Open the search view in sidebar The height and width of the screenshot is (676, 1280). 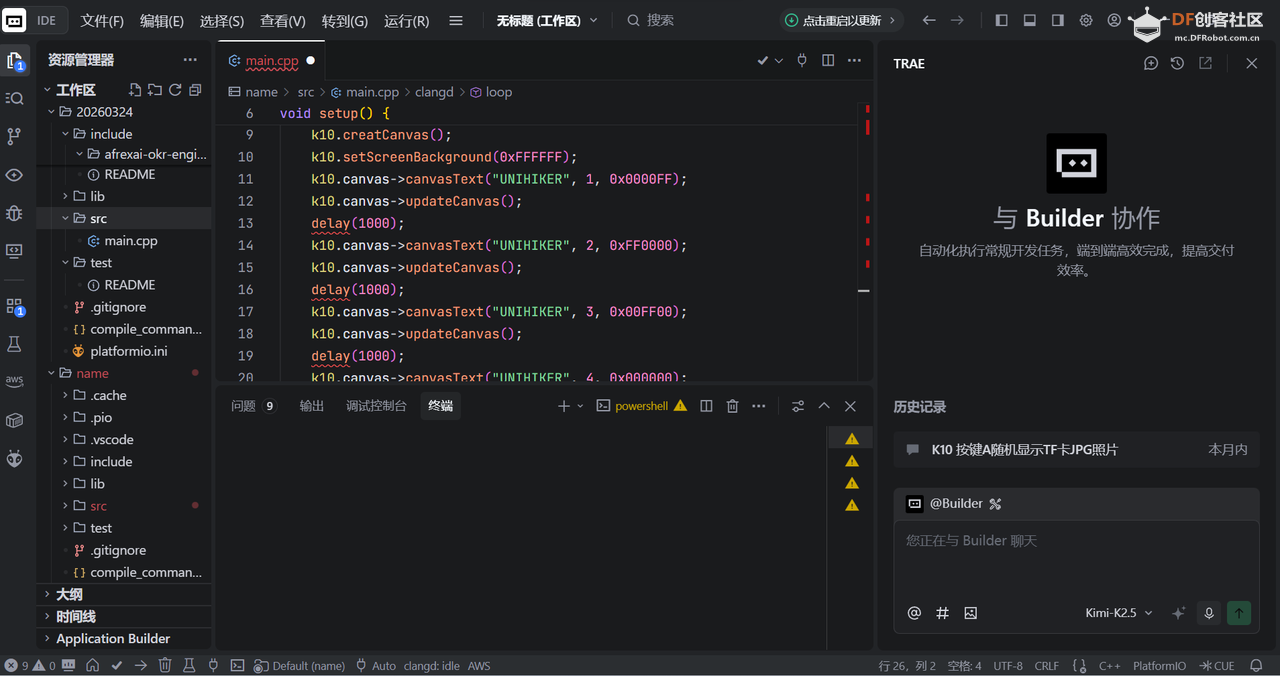[x=14, y=98]
